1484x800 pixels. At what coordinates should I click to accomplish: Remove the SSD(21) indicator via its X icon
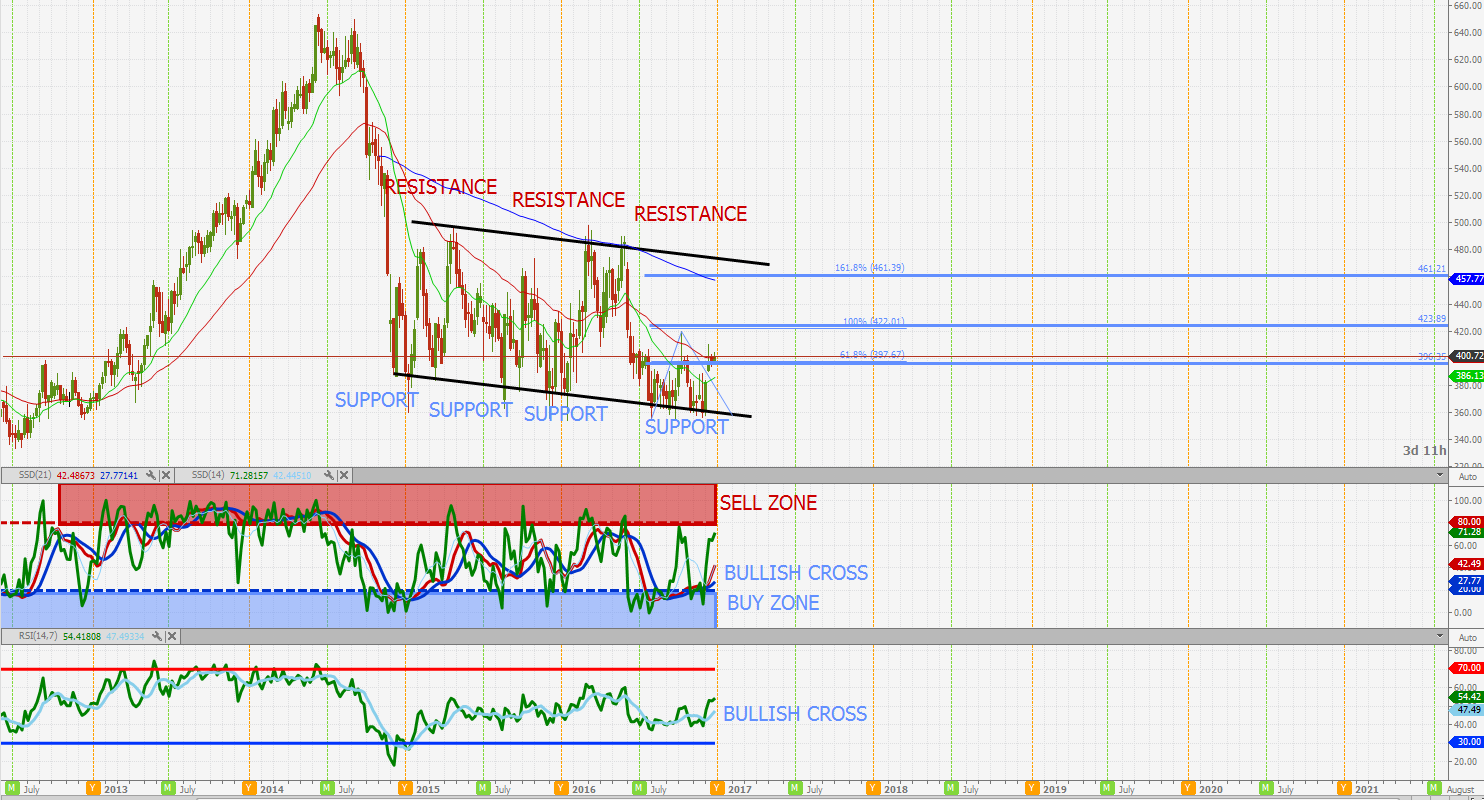167,476
